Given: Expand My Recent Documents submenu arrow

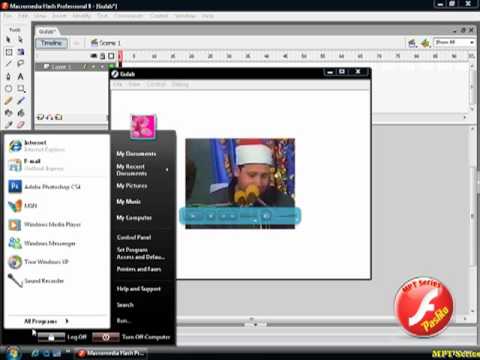Looking at the screenshot, I should (167, 170).
